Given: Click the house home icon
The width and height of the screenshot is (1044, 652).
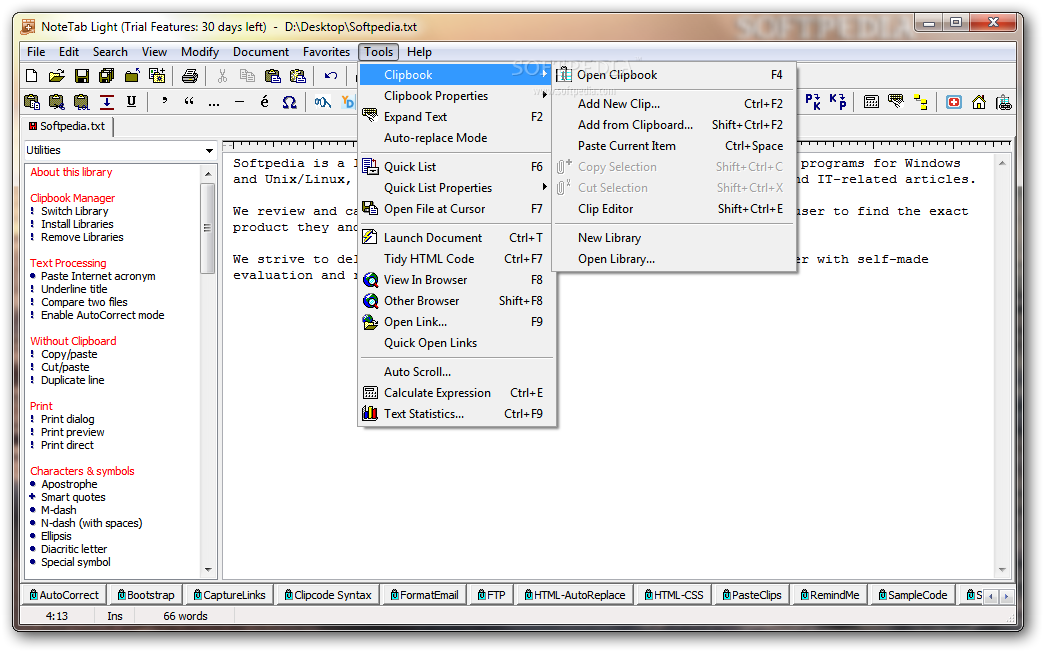Looking at the screenshot, I should click(x=979, y=102).
